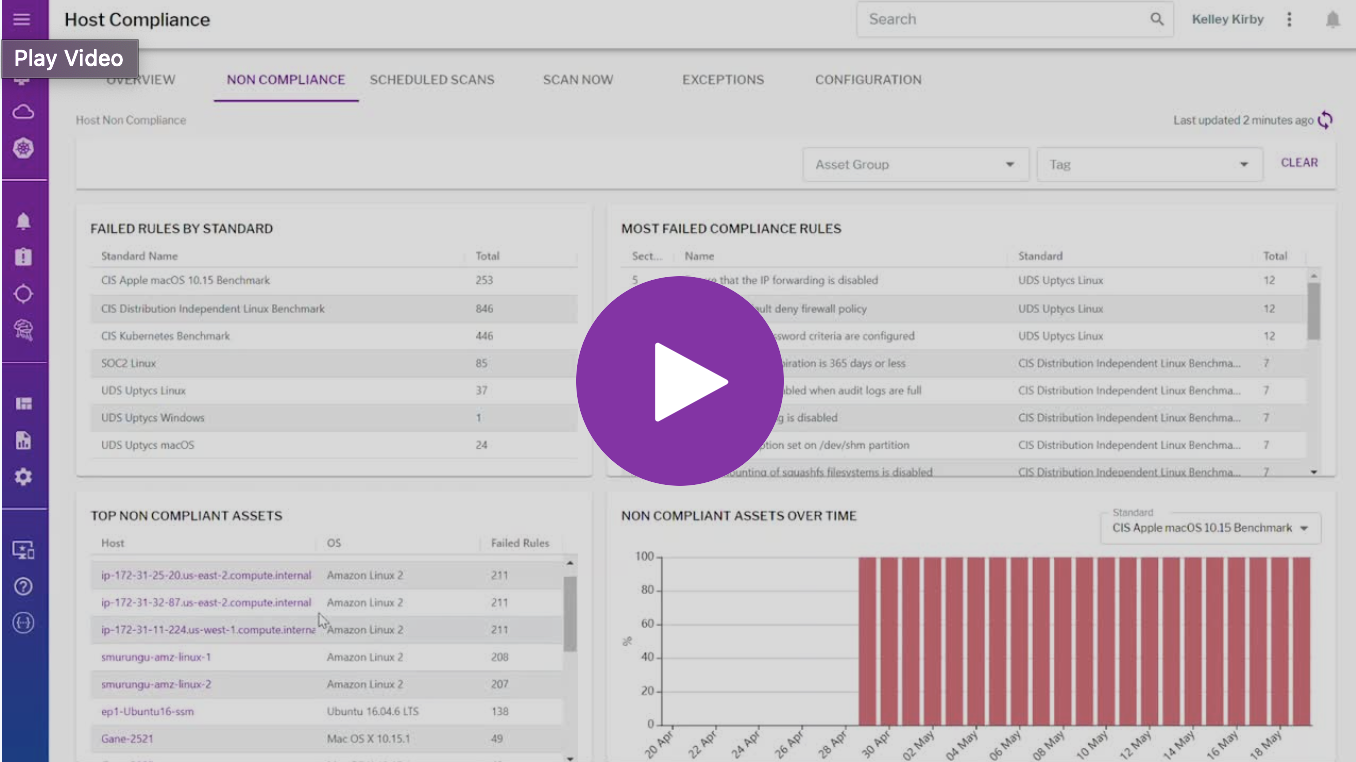Open the Tag dropdown
1356x762 pixels.
[1149, 165]
